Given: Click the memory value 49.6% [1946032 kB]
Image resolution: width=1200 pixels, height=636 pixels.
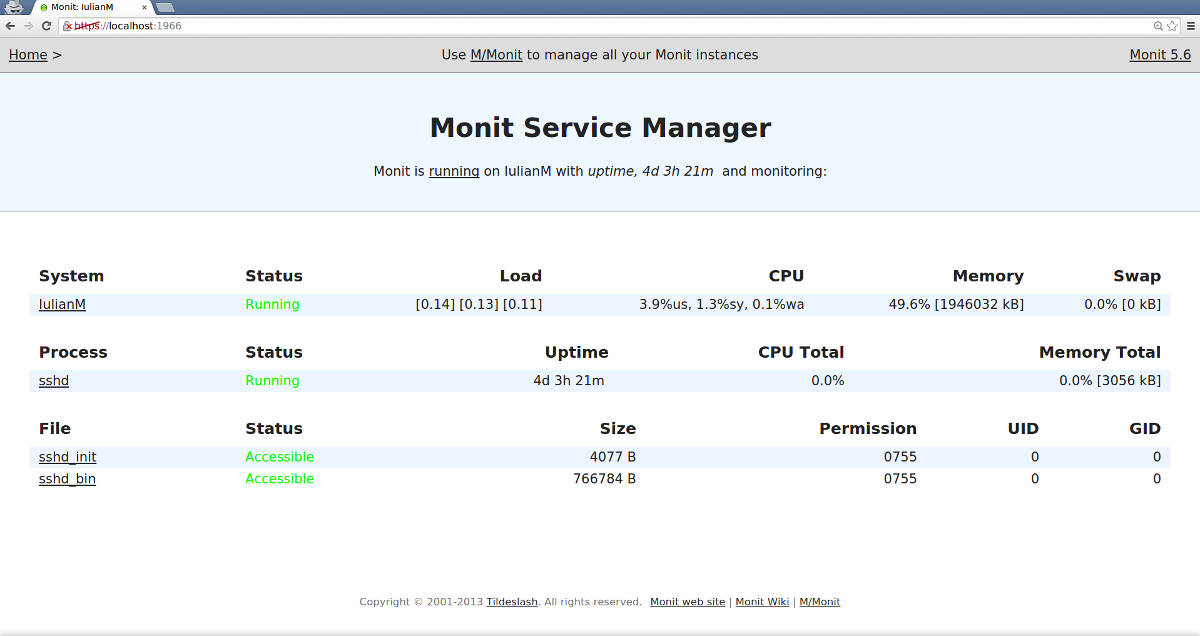Looking at the screenshot, I should 956,304.
